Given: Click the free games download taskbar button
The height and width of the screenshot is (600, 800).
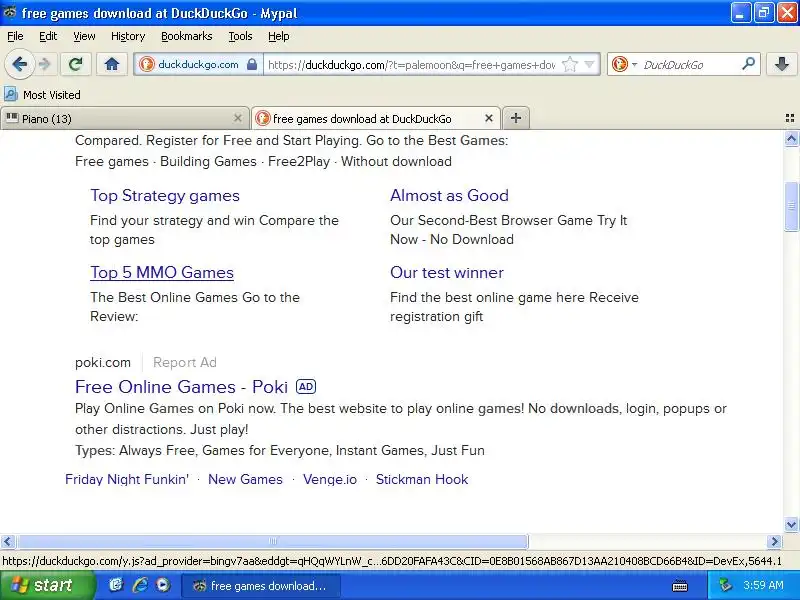Looking at the screenshot, I should click(x=261, y=586).
